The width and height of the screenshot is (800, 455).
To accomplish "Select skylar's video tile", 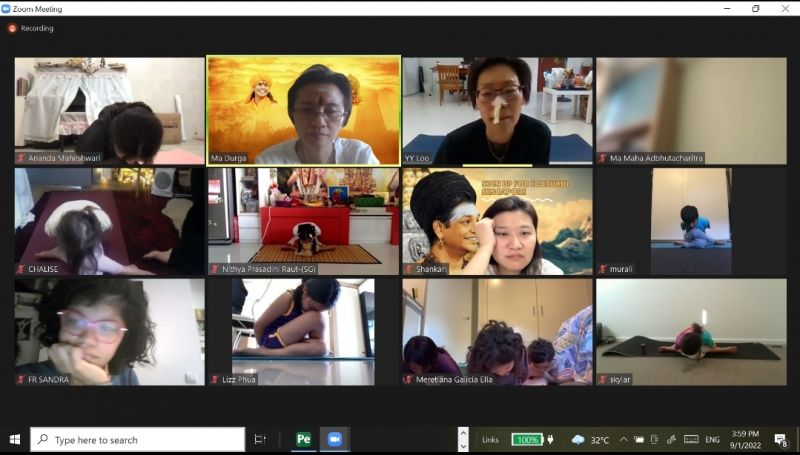I will tap(692, 332).
